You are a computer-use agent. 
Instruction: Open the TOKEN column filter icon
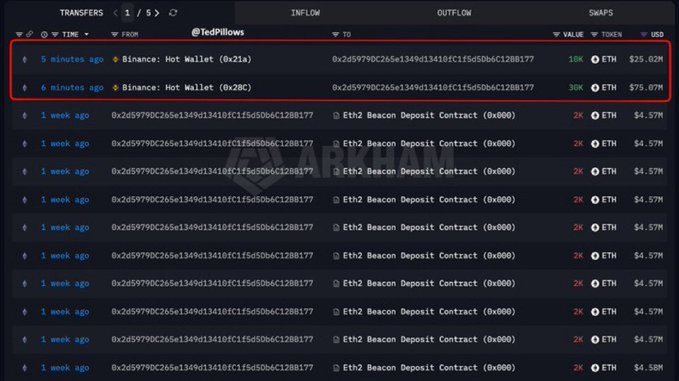click(x=594, y=34)
